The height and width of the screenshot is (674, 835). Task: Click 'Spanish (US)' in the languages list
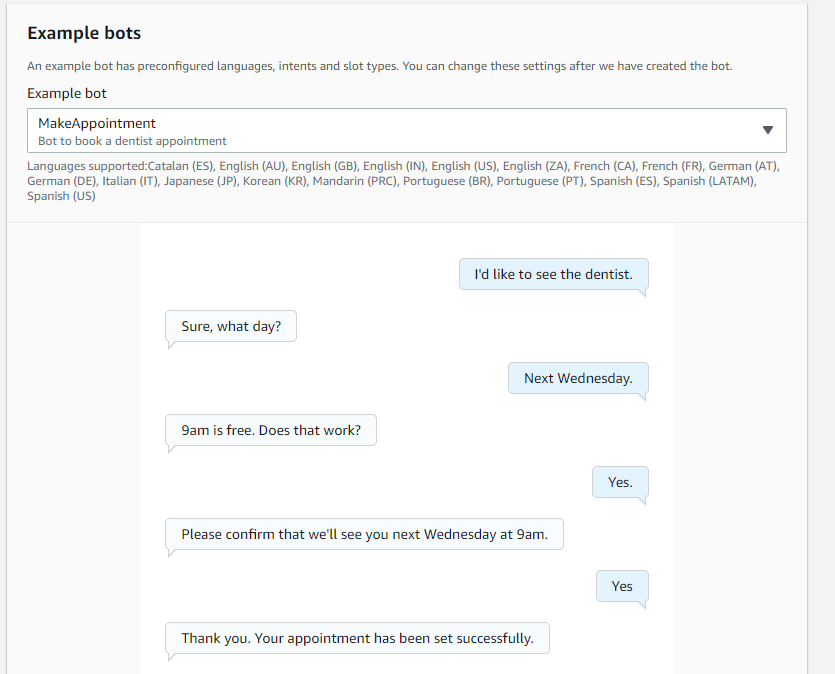coord(62,196)
